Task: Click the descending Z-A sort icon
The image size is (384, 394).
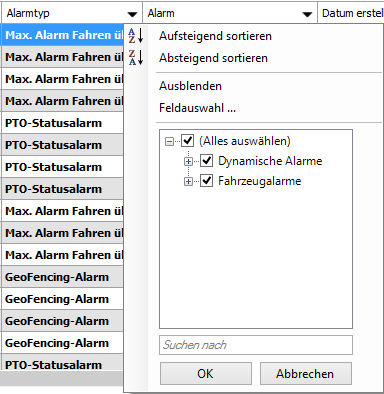Action: pos(136,58)
